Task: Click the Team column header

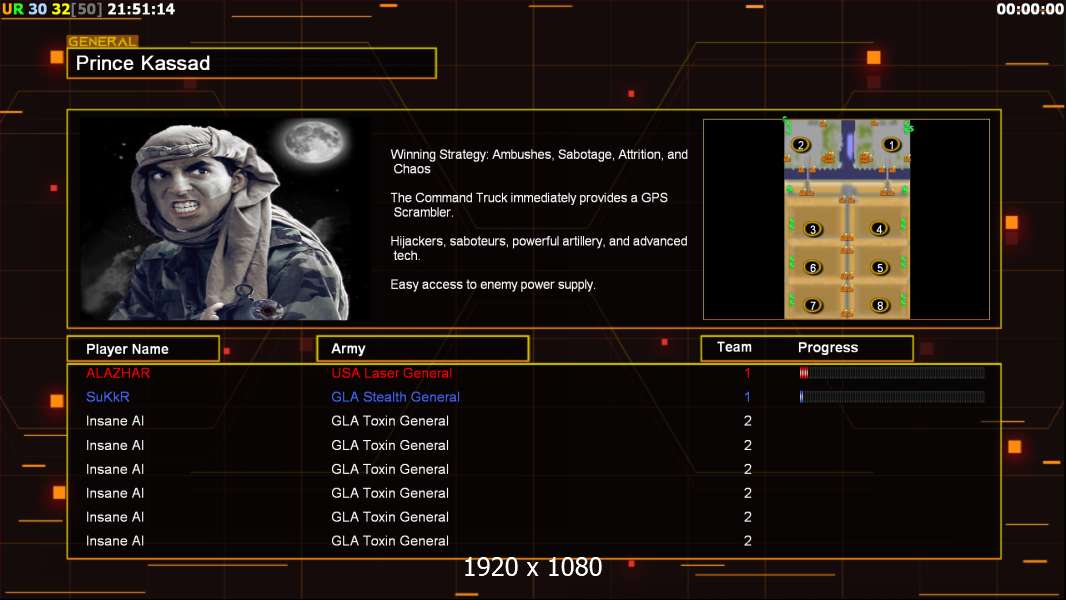Action: tap(734, 347)
